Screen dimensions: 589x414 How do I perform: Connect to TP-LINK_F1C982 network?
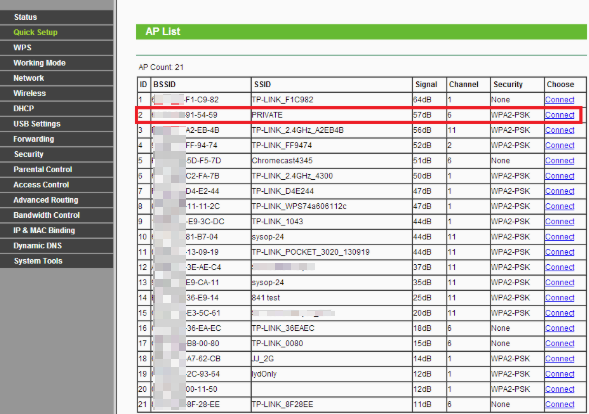(x=560, y=100)
